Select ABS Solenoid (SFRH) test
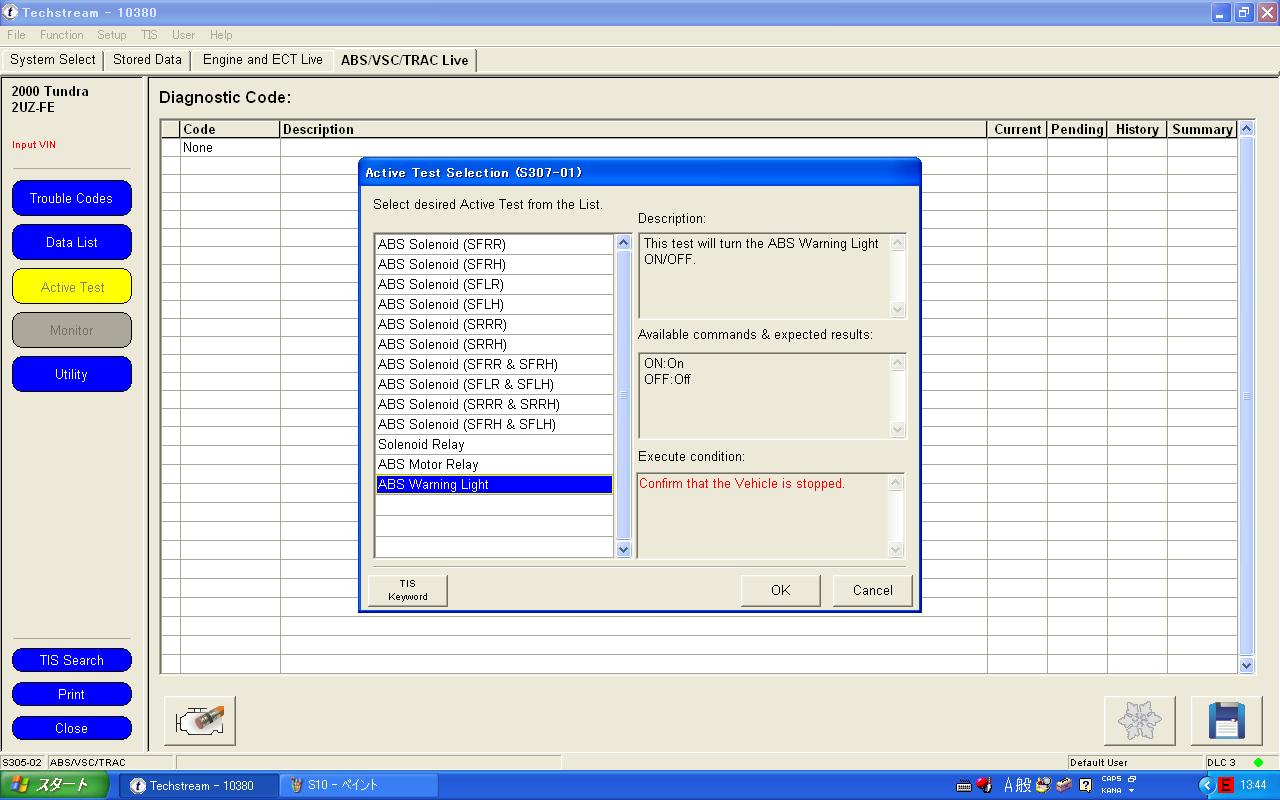This screenshot has height=800, width=1280. click(494, 264)
